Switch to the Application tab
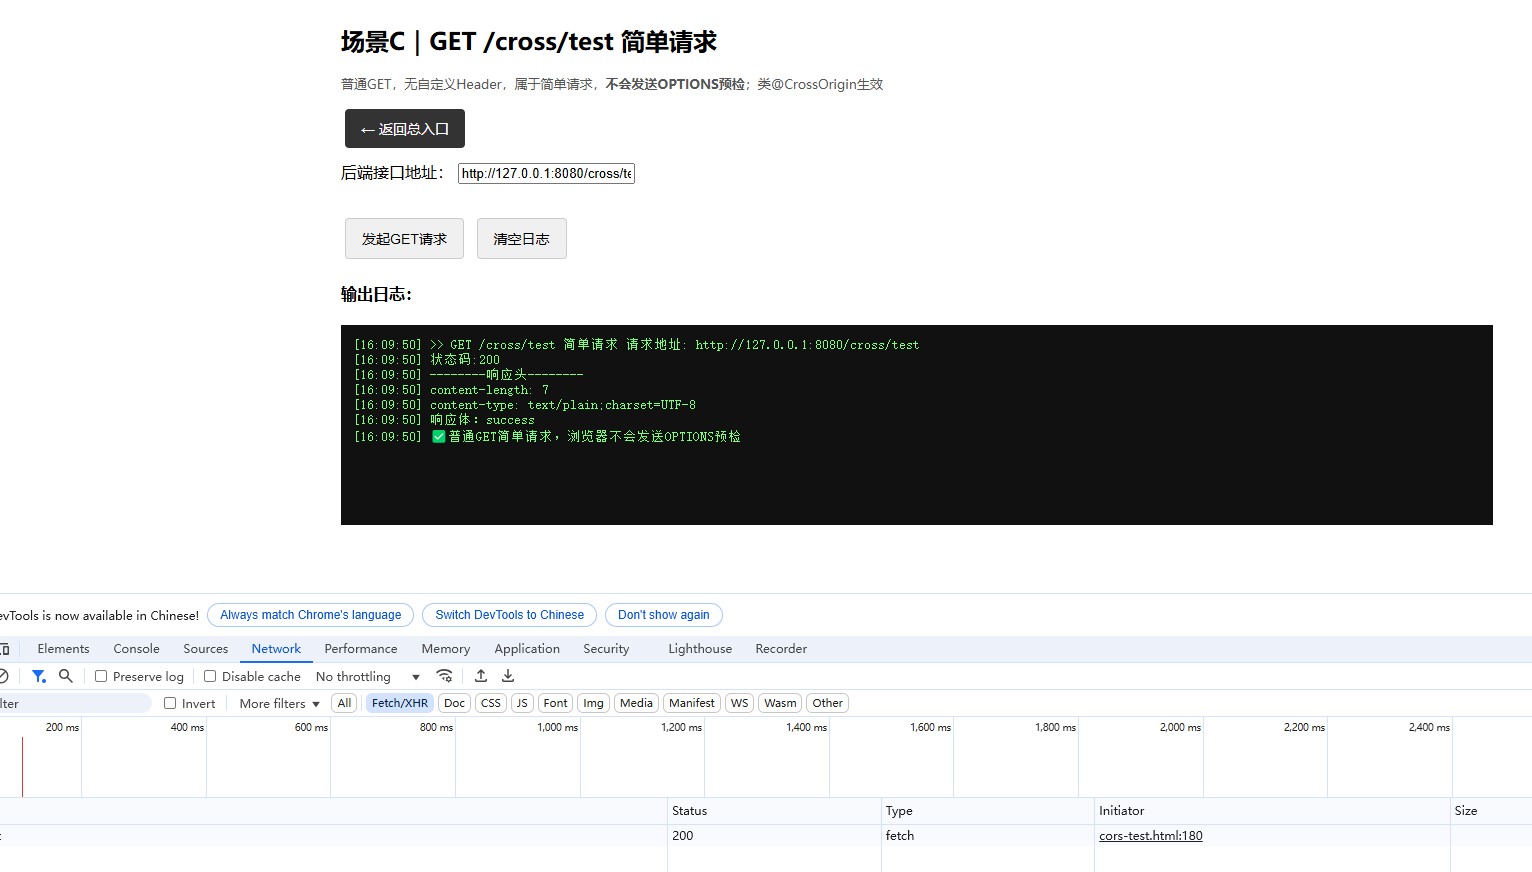This screenshot has height=872, width=1532. (x=527, y=649)
